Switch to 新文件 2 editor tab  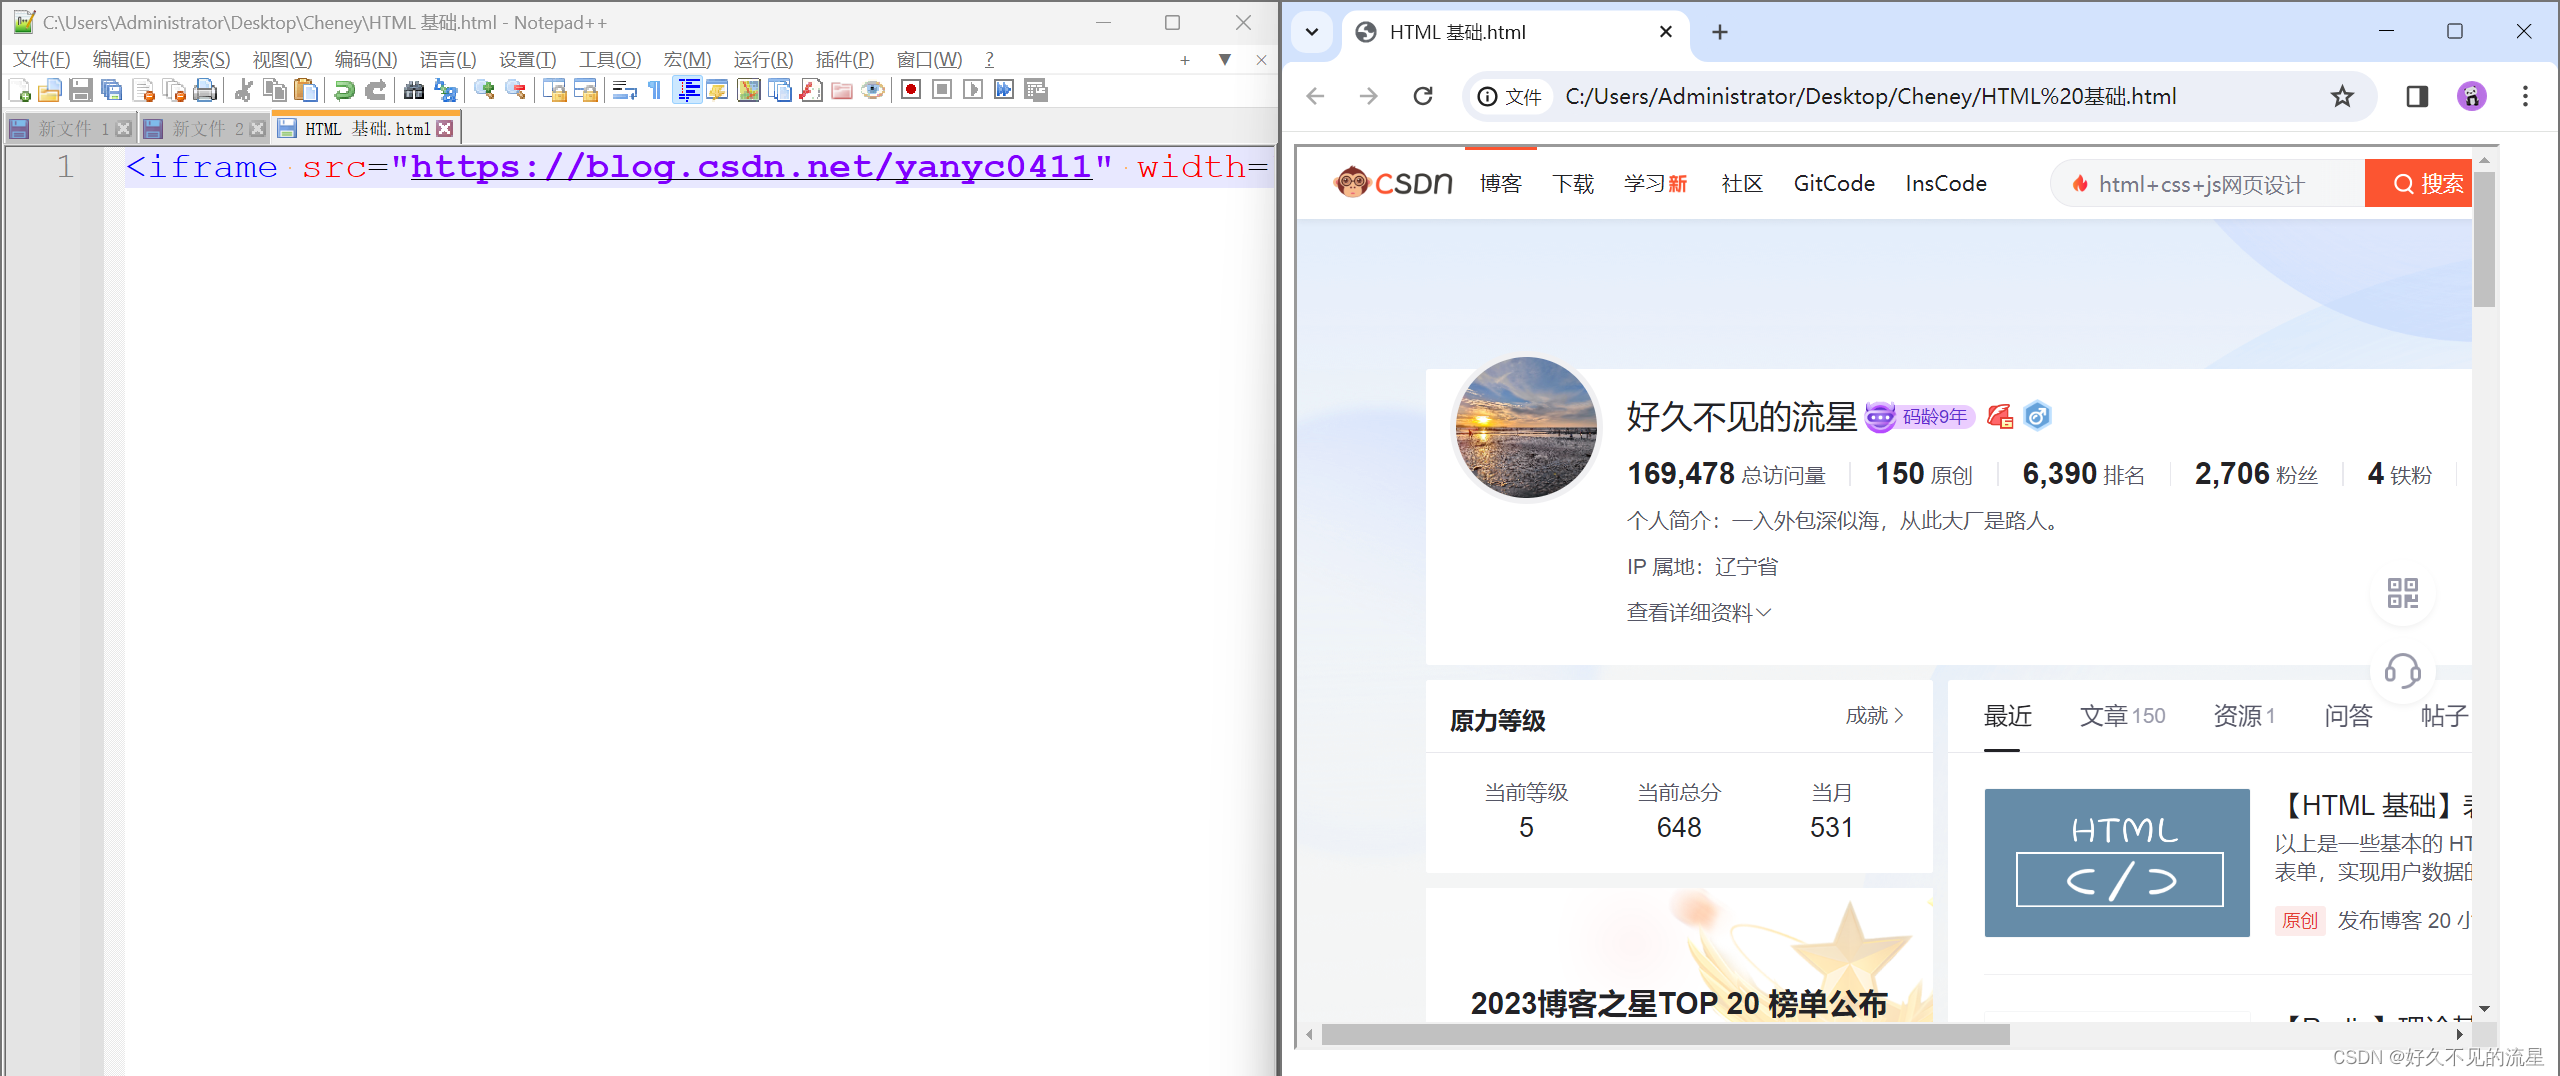[x=206, y=129]
